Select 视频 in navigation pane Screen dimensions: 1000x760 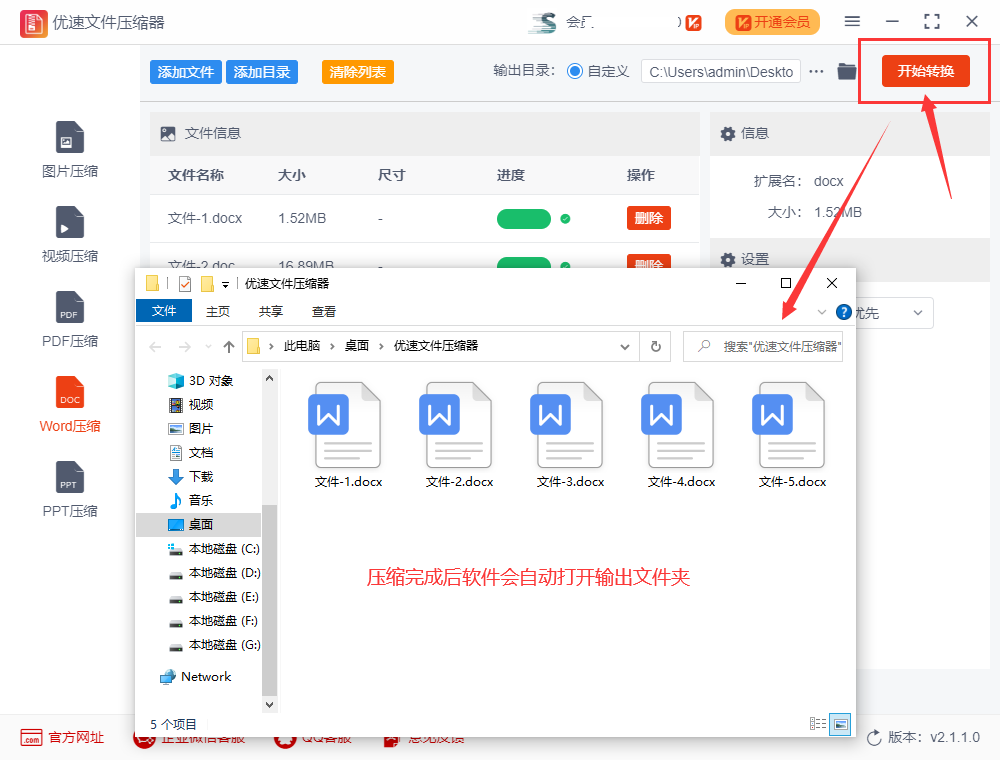[191, 404]
